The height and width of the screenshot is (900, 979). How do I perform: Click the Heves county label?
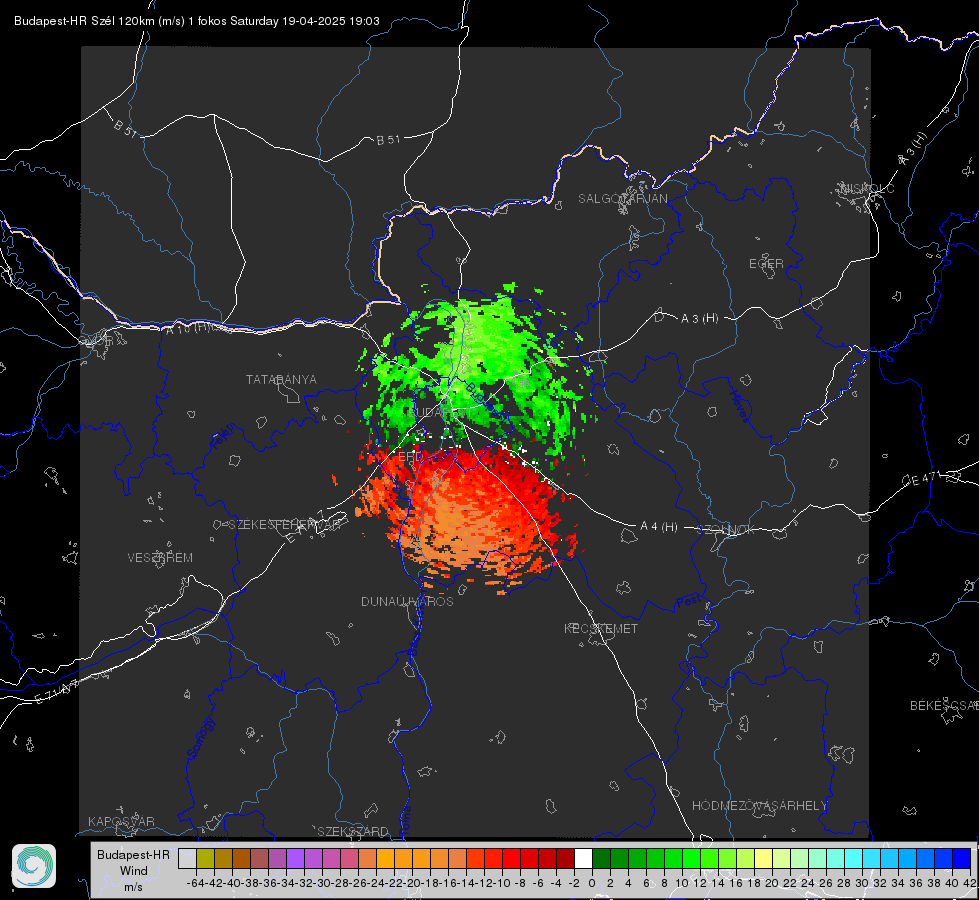click(x=739, y=406)
